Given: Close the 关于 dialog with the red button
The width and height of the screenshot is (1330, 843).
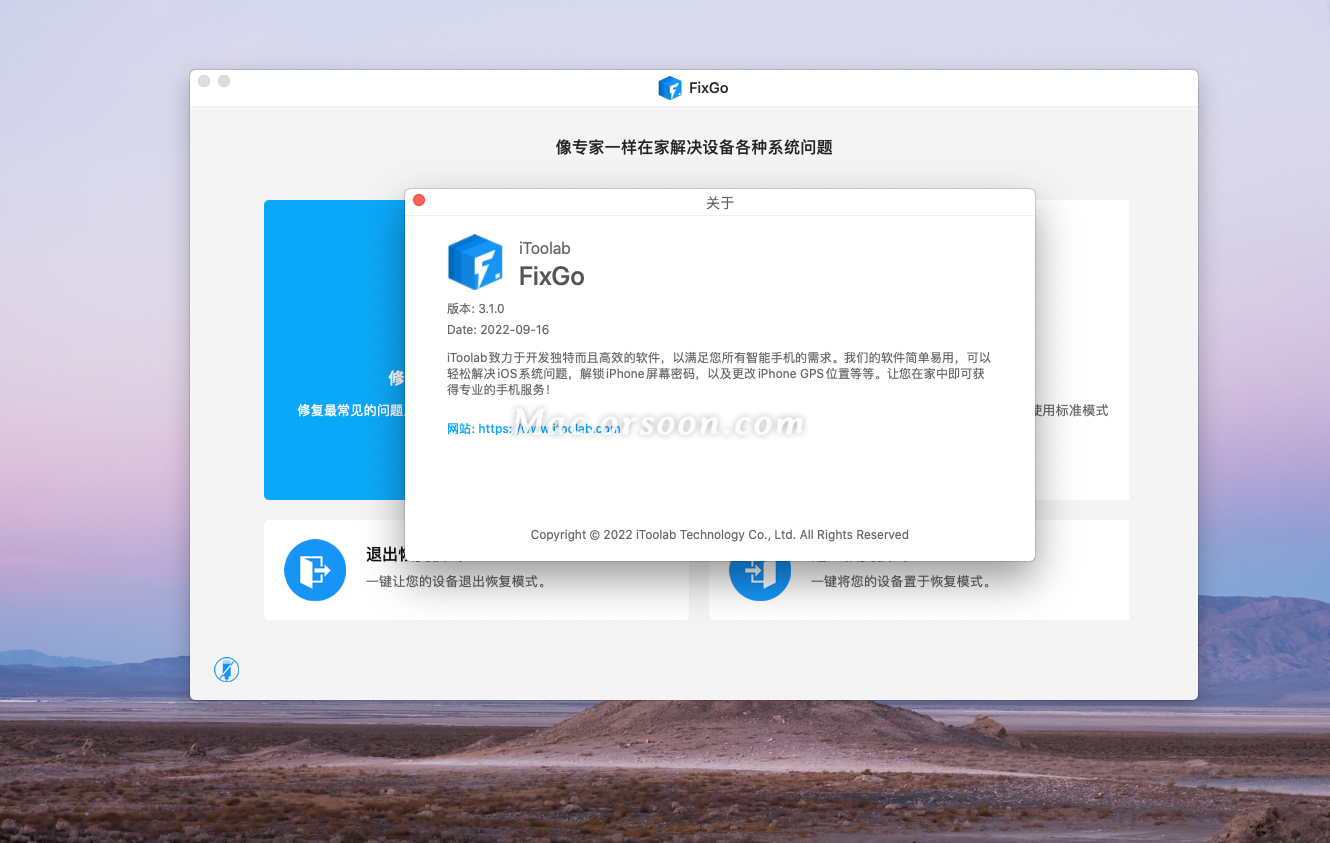Looking at the screenshot, I should point(419,200).
